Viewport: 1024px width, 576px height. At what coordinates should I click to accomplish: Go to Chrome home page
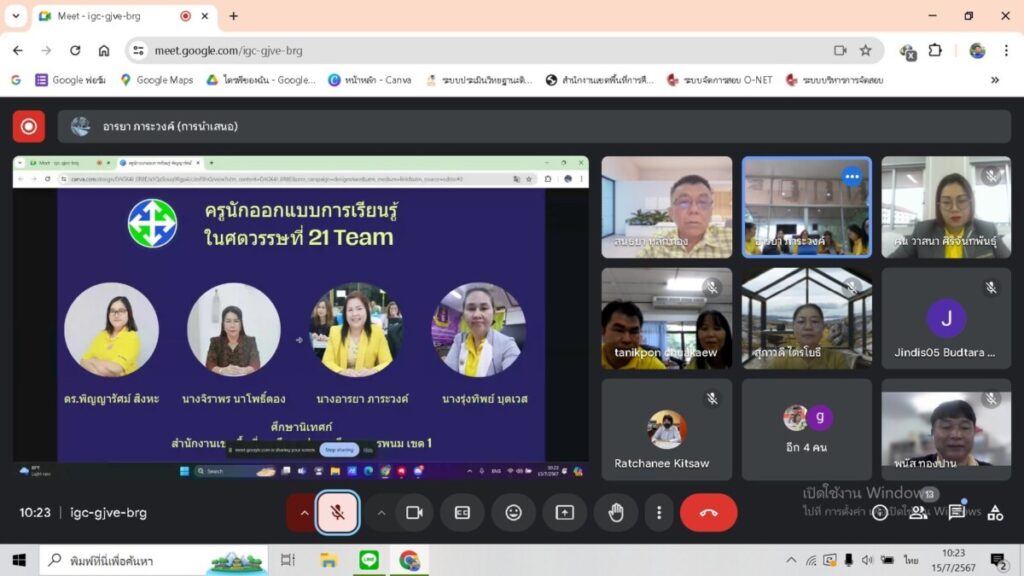point(104,50)
